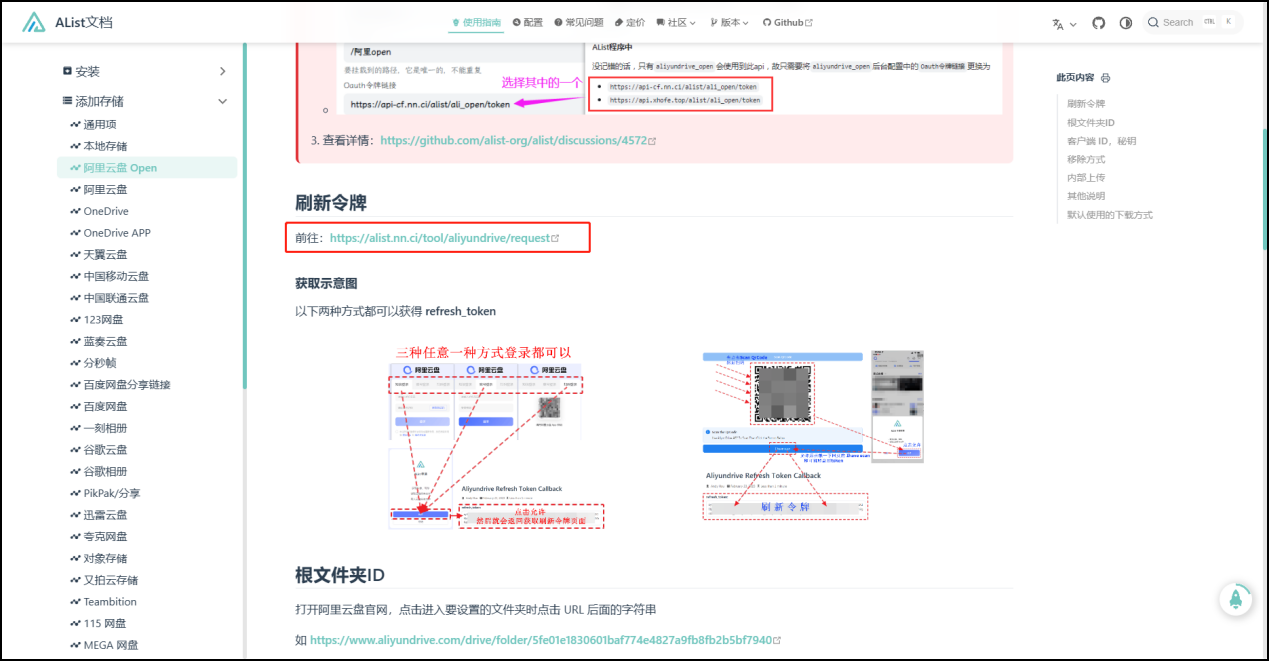Screen dimensions: 1269x661
Task: Expand the 安装 sidebar section chevron
Action: 222,71
